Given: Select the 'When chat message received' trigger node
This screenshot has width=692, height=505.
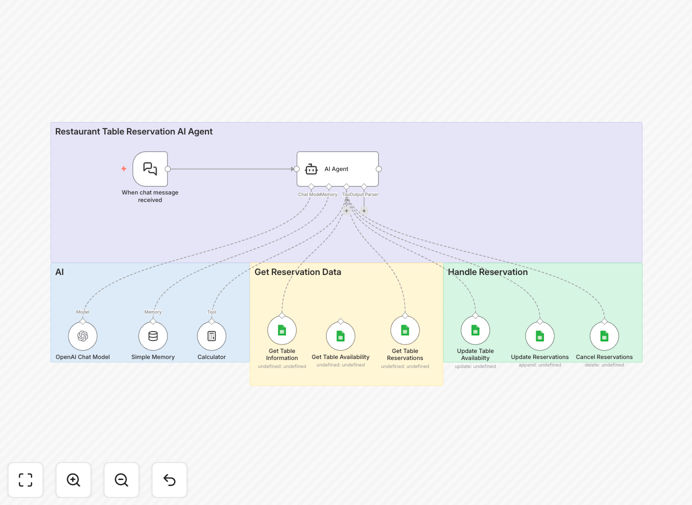Looking at the screenshot, I should (150, 169).
